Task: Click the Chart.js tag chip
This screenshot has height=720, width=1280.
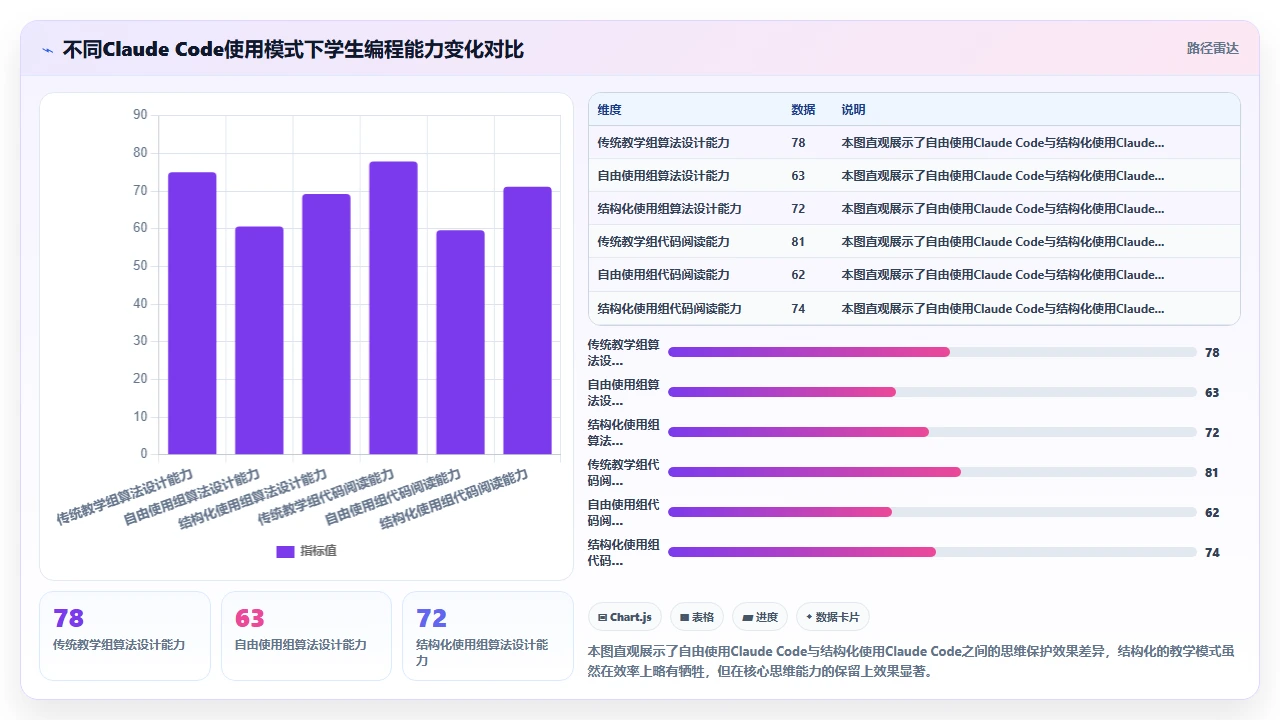Action: click(625, 617)
